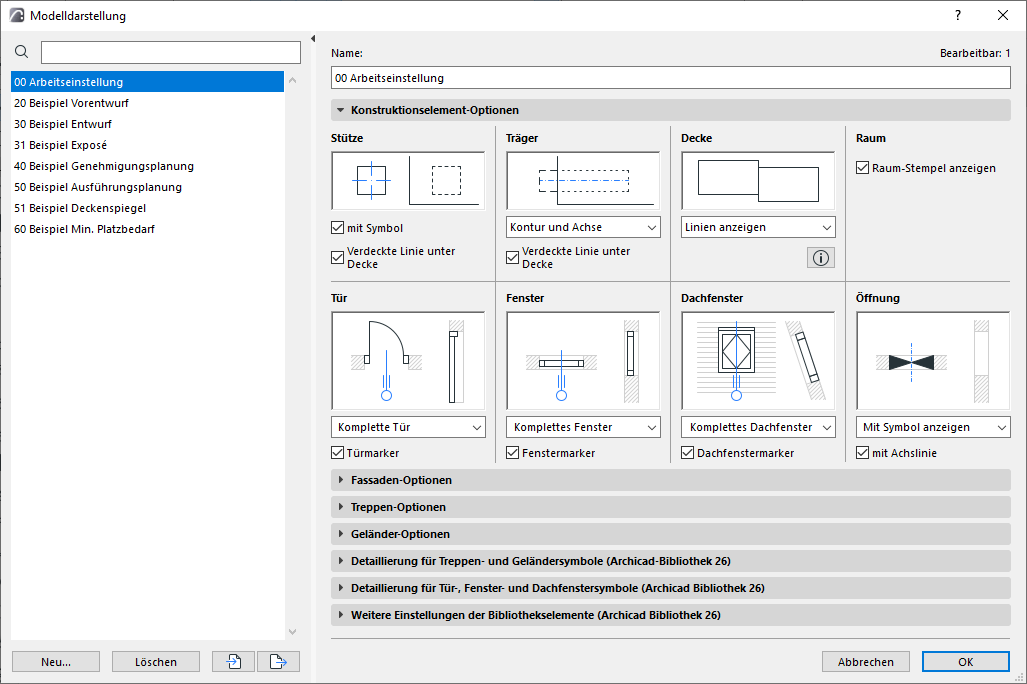Screen dimensions: 1027x684
Task: Open the Kontur und Achse dropdown for Träger
Action: pos(582,227)
